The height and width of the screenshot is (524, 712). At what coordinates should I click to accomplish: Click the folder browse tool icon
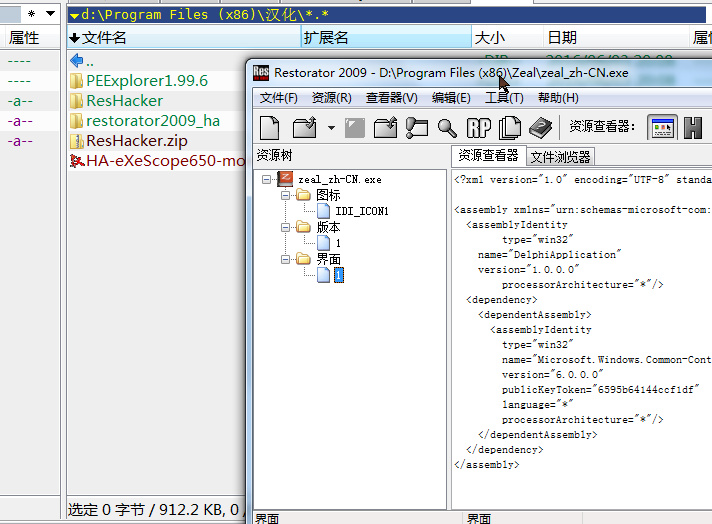pos(417,128)
